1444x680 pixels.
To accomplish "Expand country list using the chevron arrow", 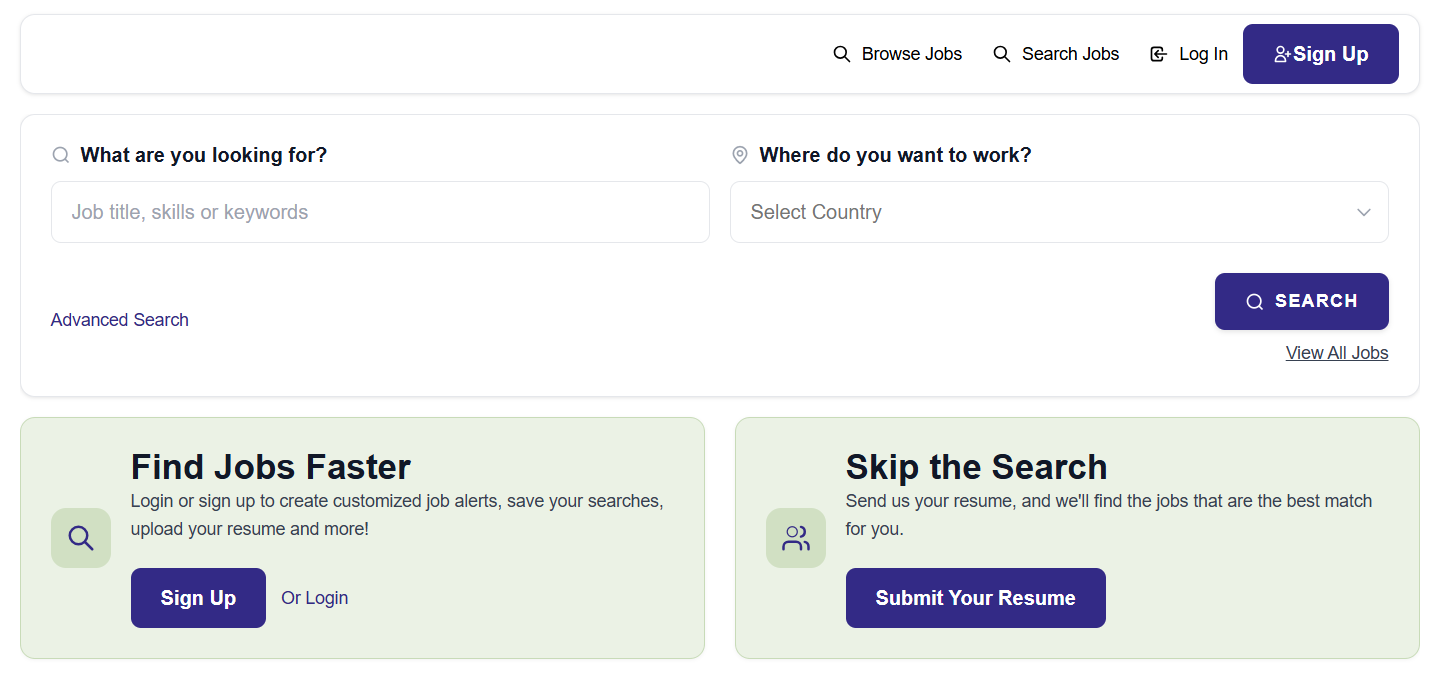I will pos(1364,212).
